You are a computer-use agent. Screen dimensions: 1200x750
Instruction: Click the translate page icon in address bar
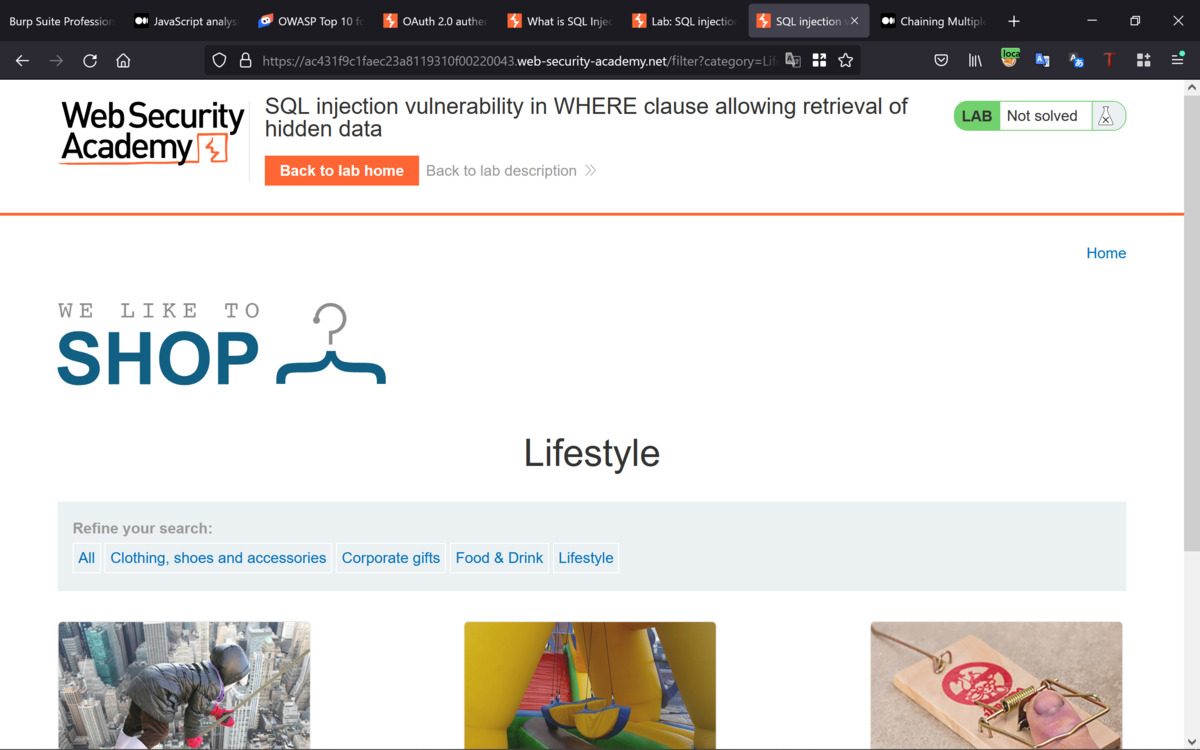click(793, 61)
